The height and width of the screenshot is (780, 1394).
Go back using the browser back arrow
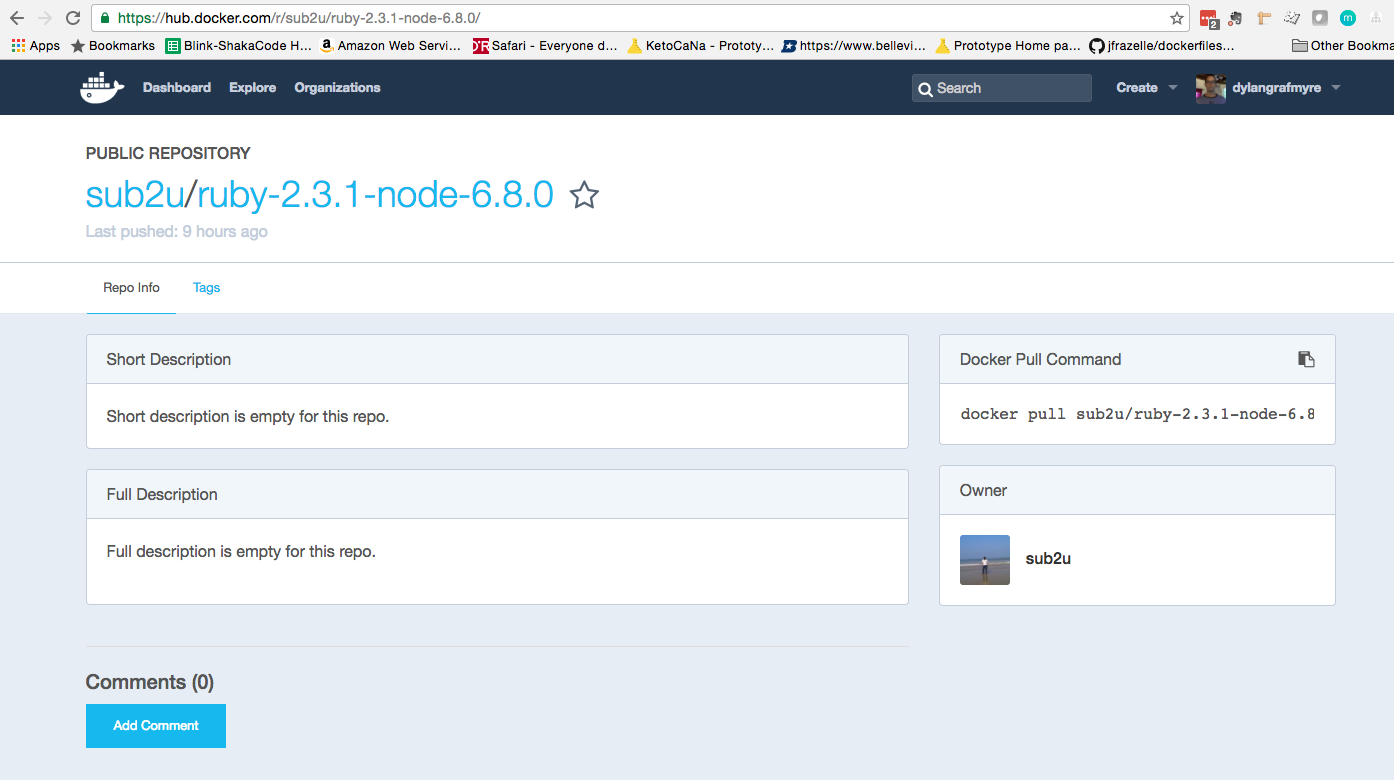click(17, 18)
